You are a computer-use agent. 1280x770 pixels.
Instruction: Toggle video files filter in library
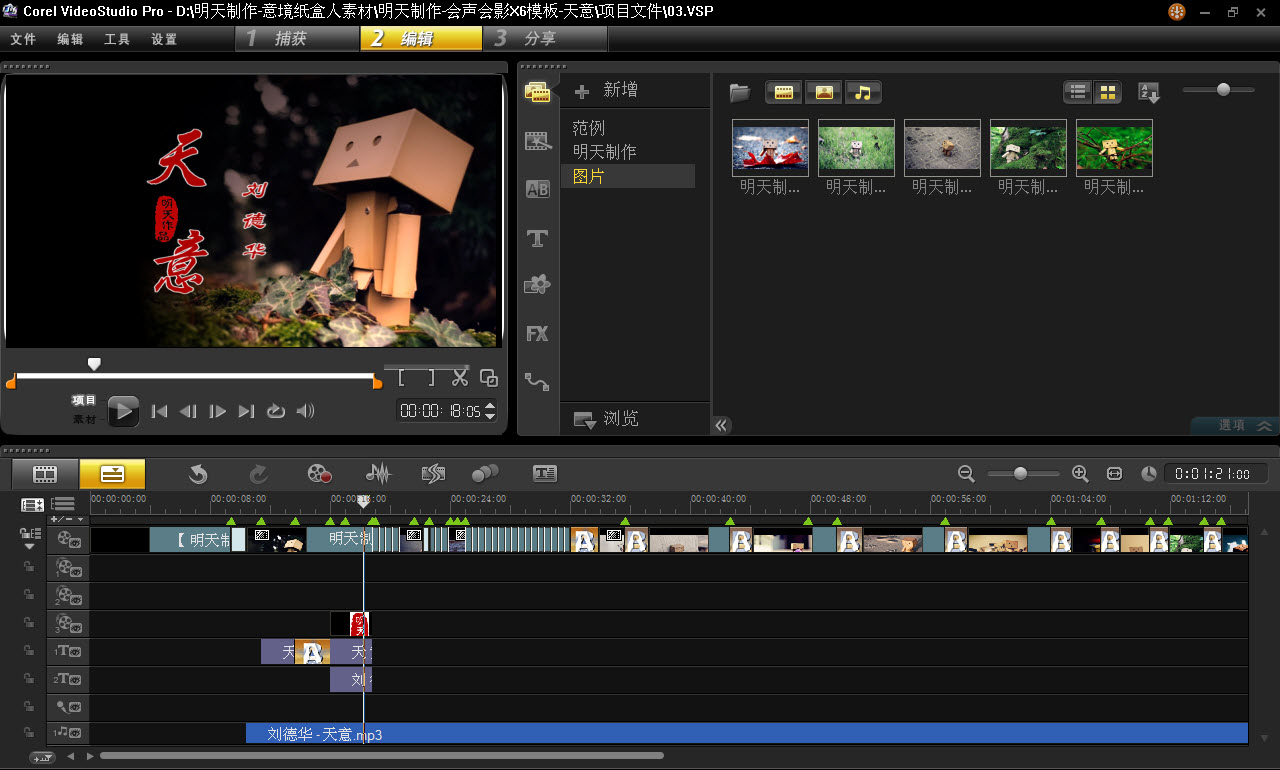pyautogui.click(x=784, y=93)
